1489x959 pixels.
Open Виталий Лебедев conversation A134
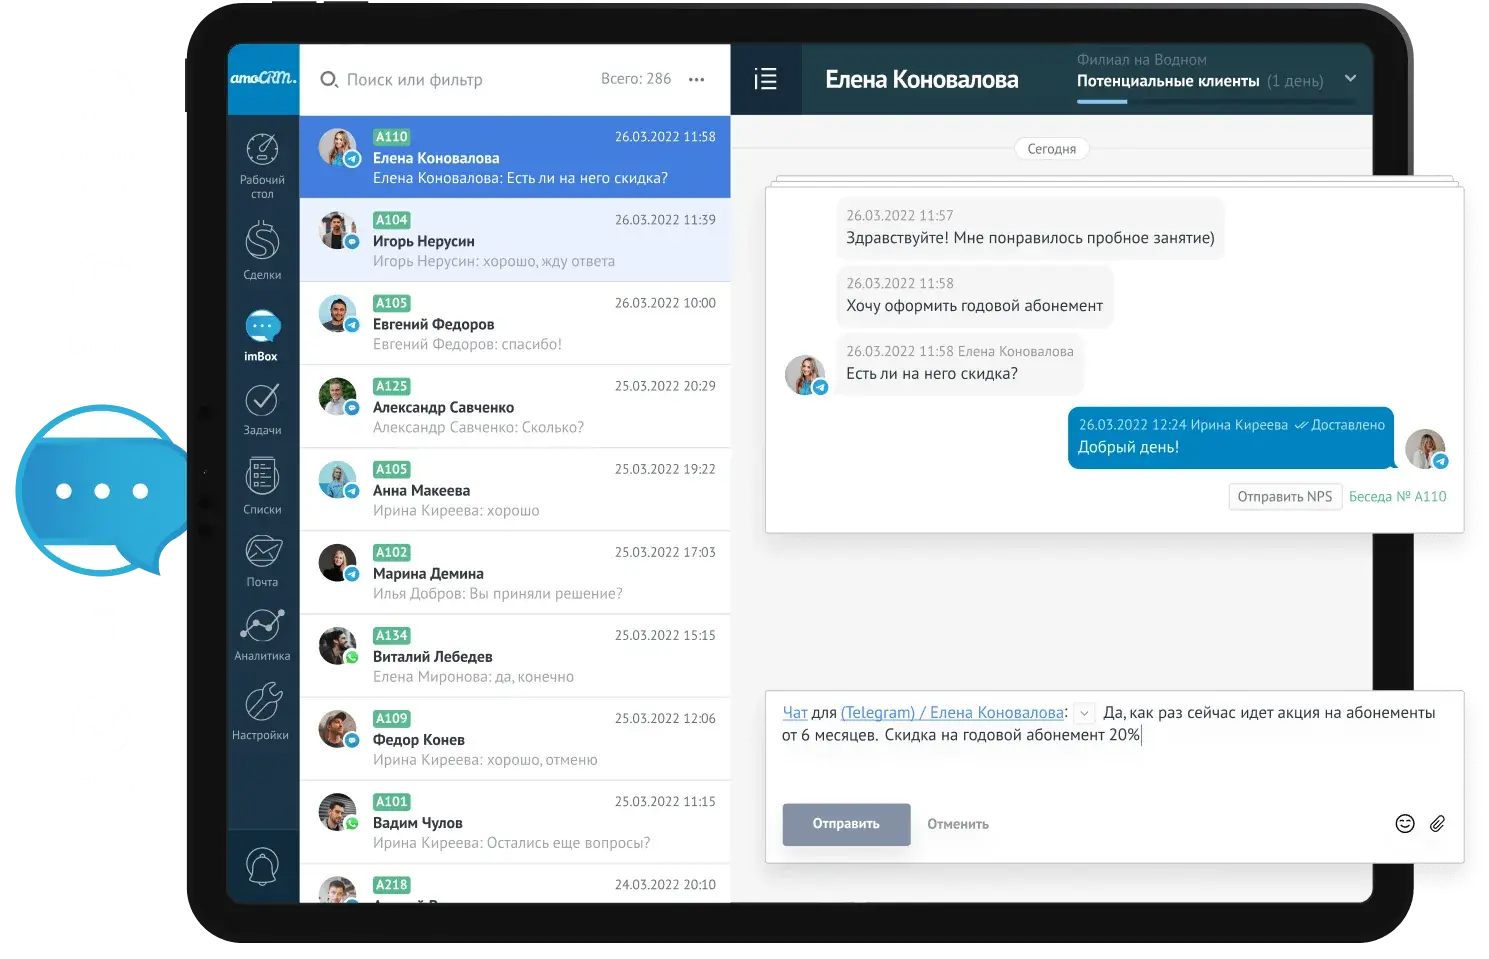[x=515, y=655]
